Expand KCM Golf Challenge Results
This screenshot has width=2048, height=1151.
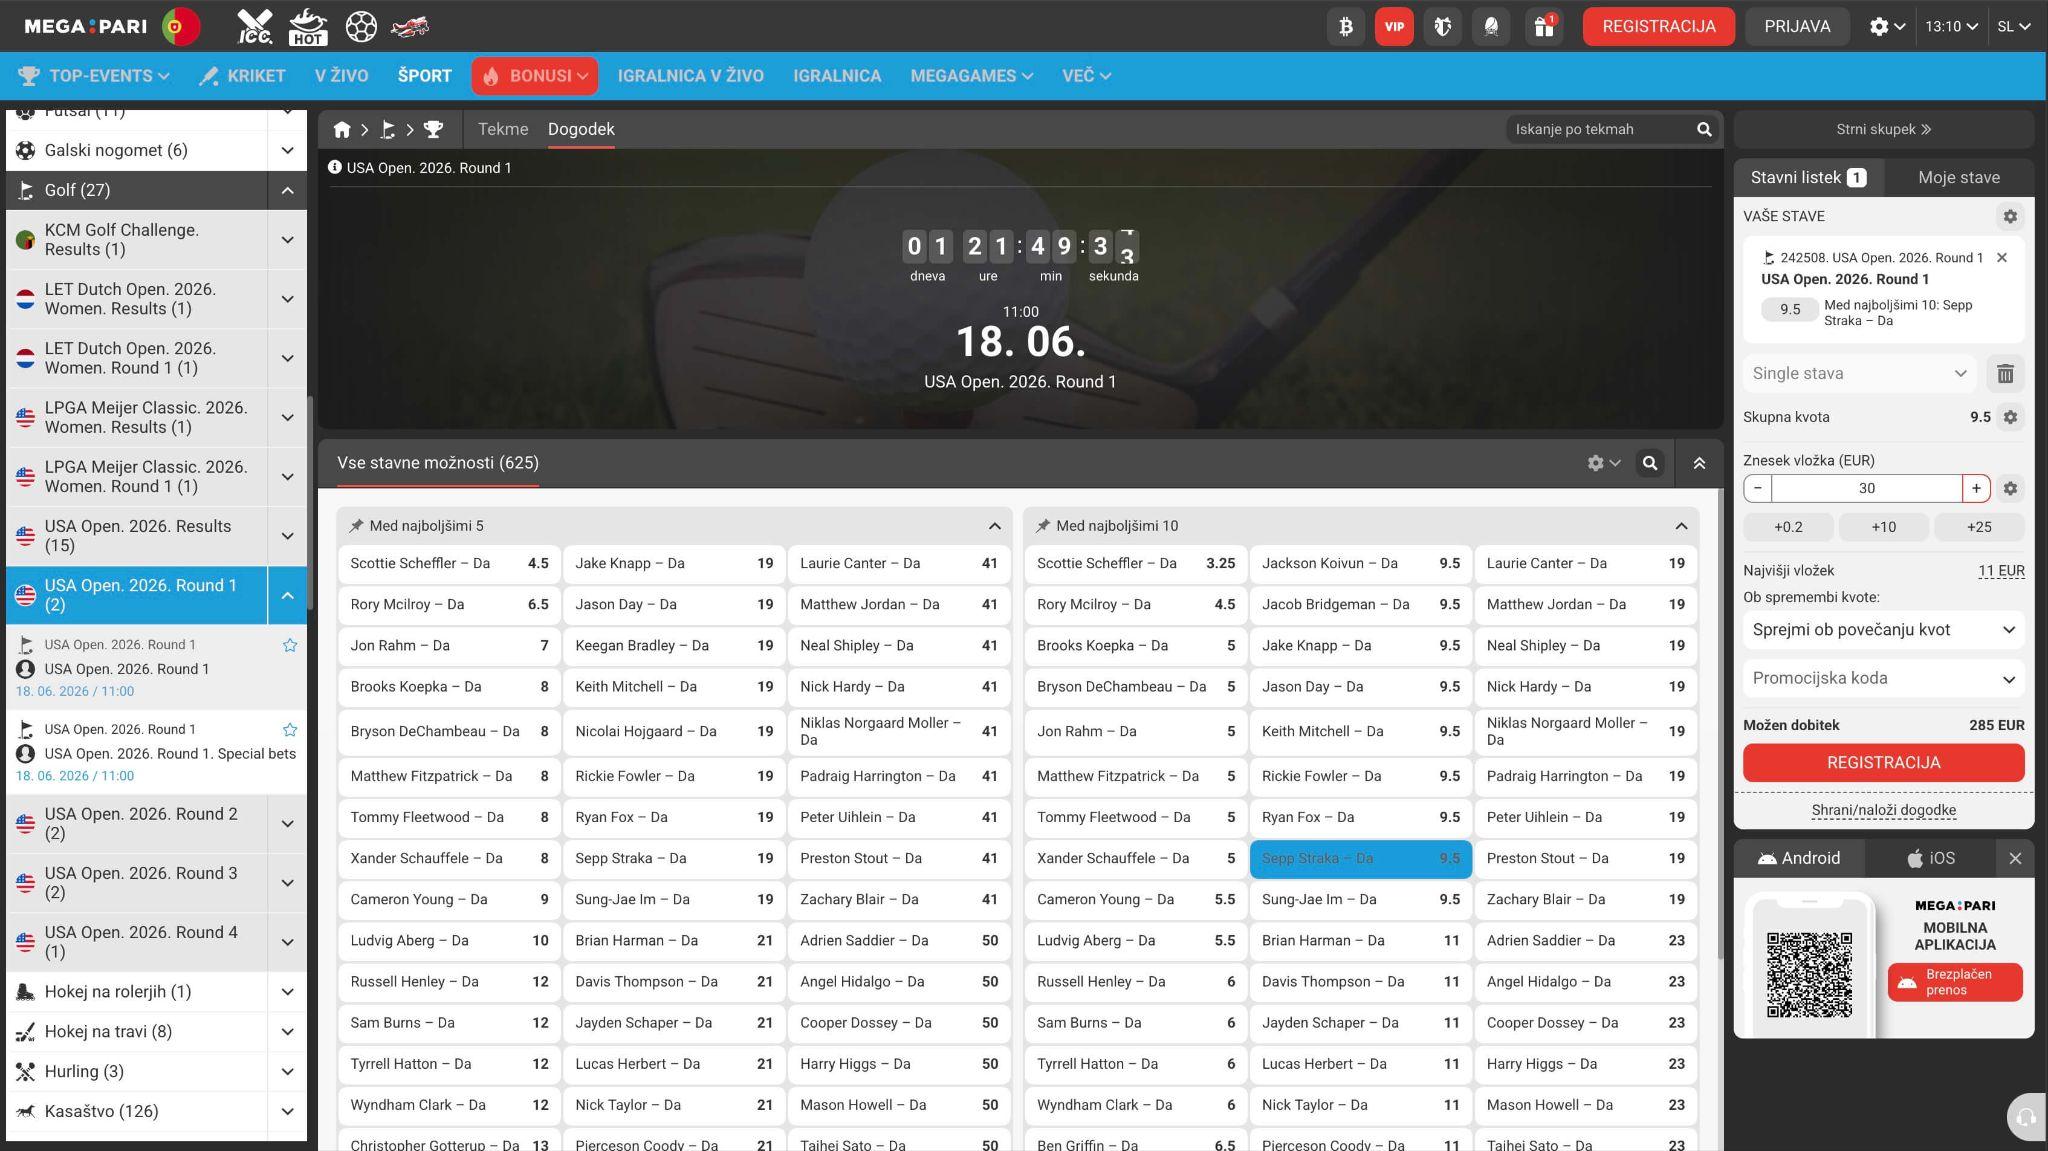[287, 240]
